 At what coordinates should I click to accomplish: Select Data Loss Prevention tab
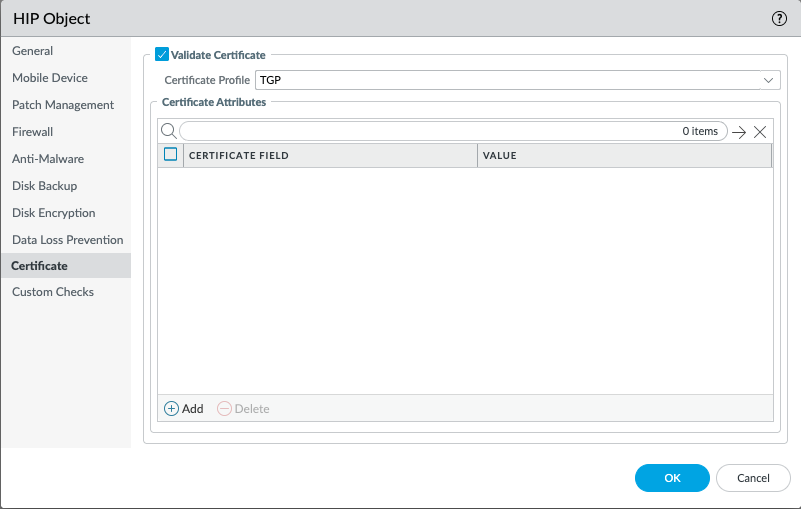tap(67, 240)
